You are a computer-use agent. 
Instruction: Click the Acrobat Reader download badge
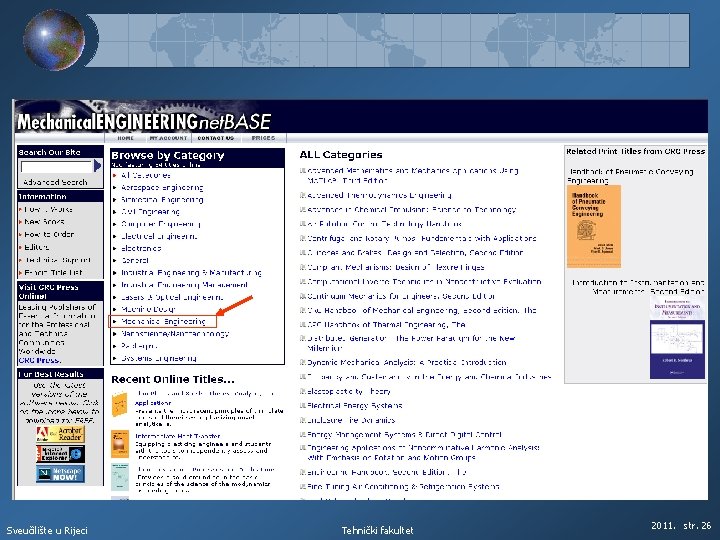tap(61, 434)
